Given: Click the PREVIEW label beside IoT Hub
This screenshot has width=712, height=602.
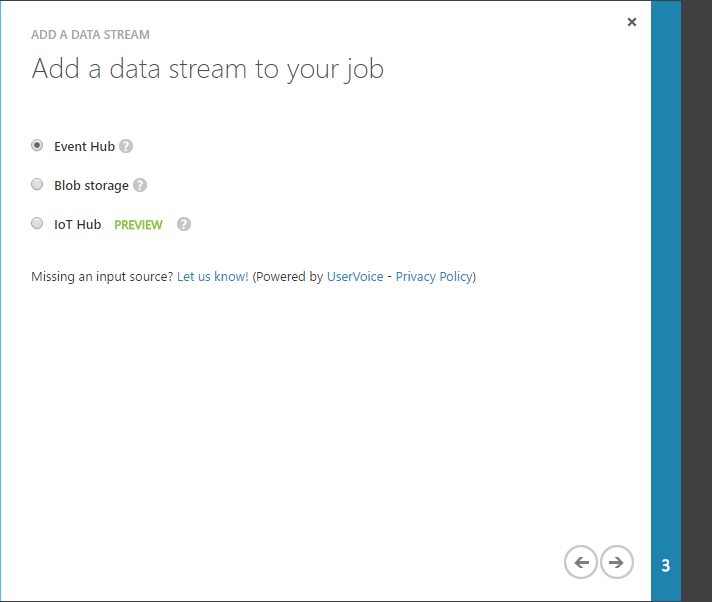Looking at the screenshot, I should click(x=138, y=225).
